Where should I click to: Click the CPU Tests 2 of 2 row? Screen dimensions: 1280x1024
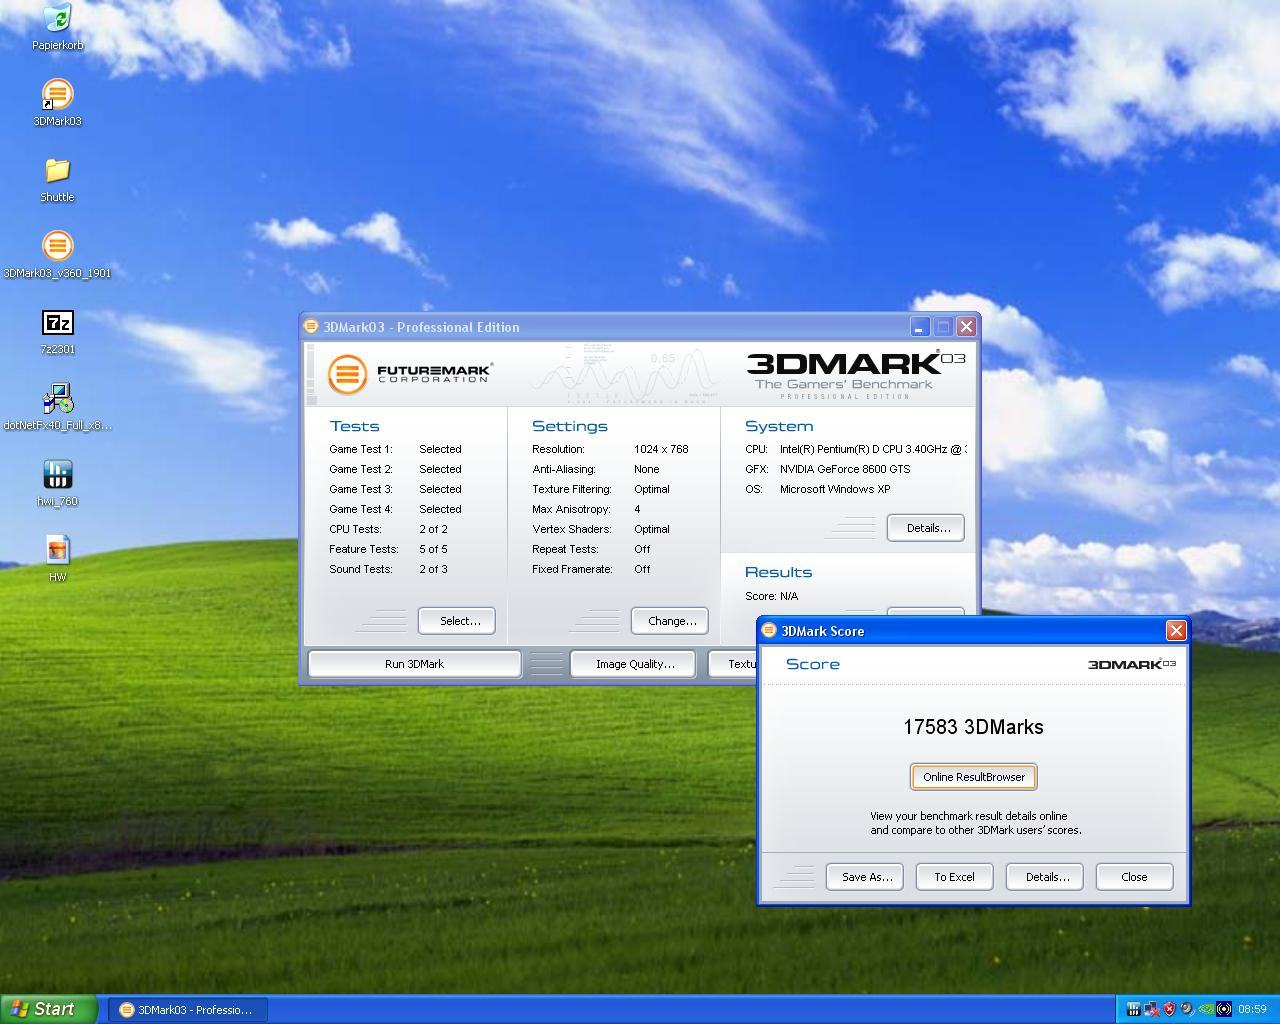tap(388, 529)
